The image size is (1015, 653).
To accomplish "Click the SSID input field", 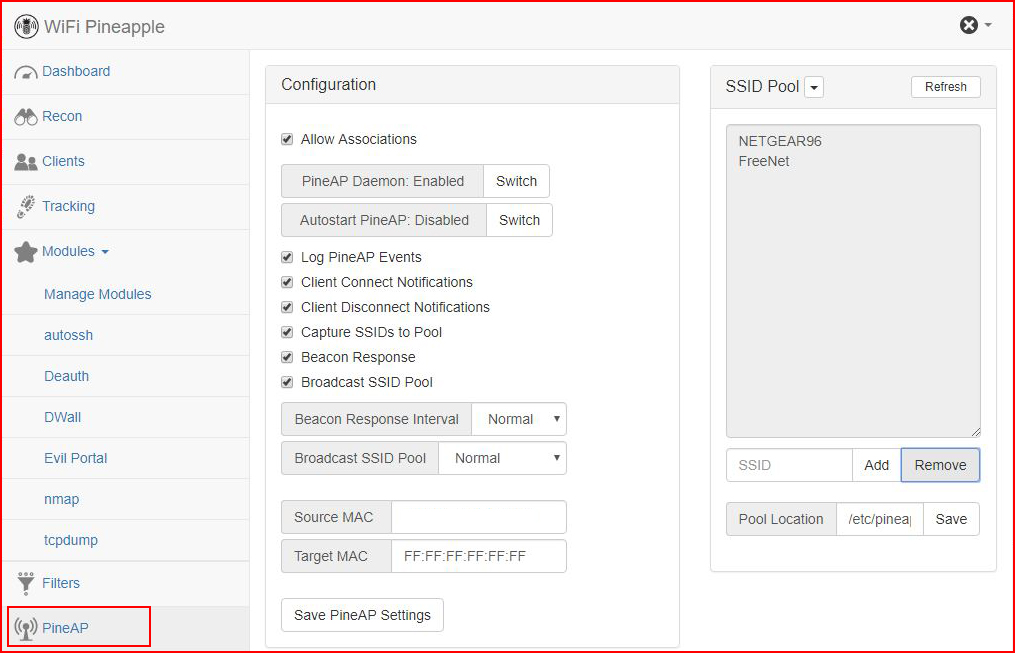I will pos(790,465).
